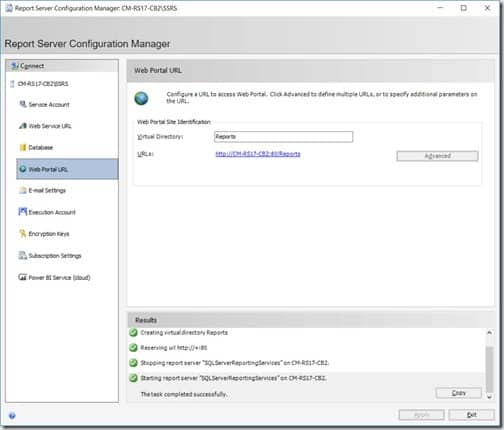504x430 pixels.
Task: Click the Results scroll up arrow
Action: [489, 332]
